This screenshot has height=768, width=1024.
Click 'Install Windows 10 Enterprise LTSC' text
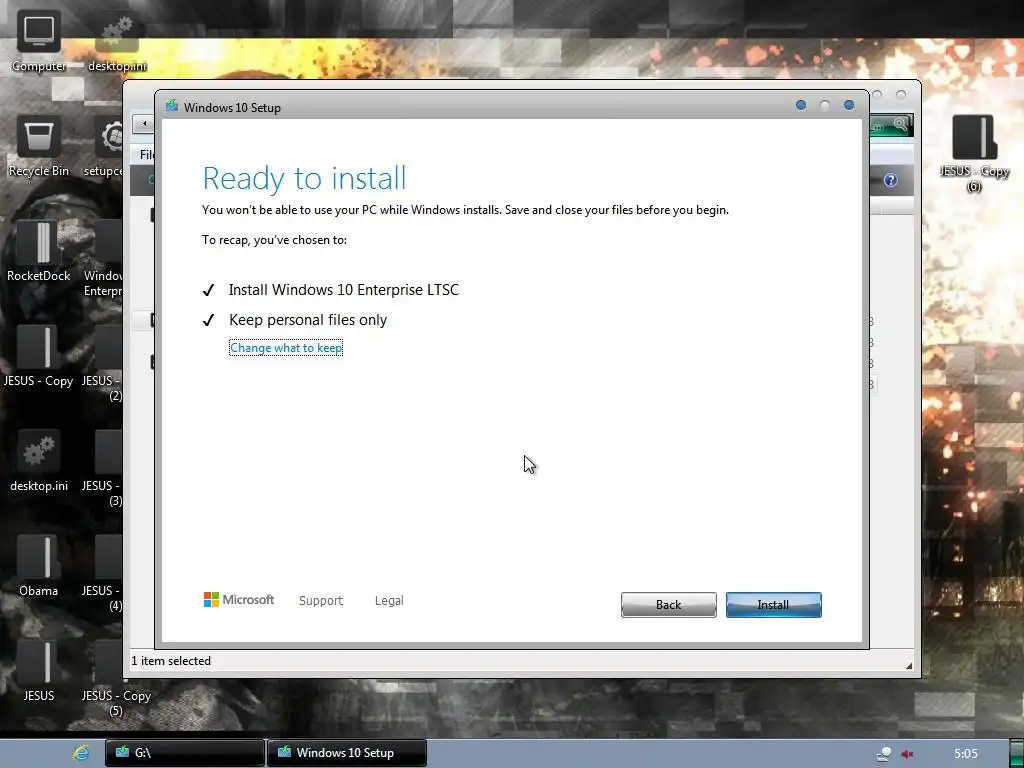pyautogui.click(x=344, y=290)
